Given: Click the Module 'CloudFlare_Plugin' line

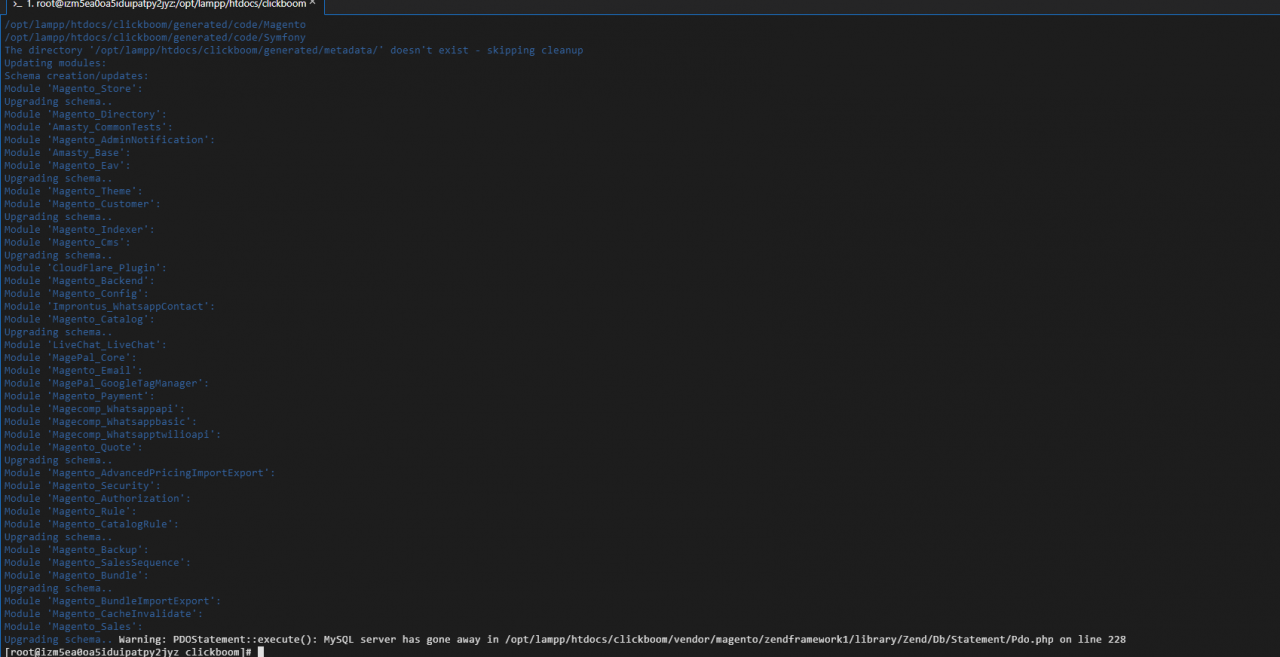Looking at the screenshot, I should coord(85,268).
